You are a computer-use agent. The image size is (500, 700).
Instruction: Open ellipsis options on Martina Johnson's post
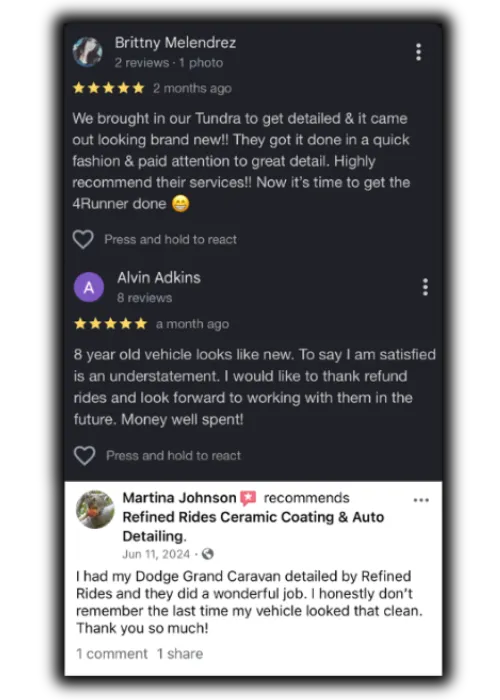click(421, 500)
